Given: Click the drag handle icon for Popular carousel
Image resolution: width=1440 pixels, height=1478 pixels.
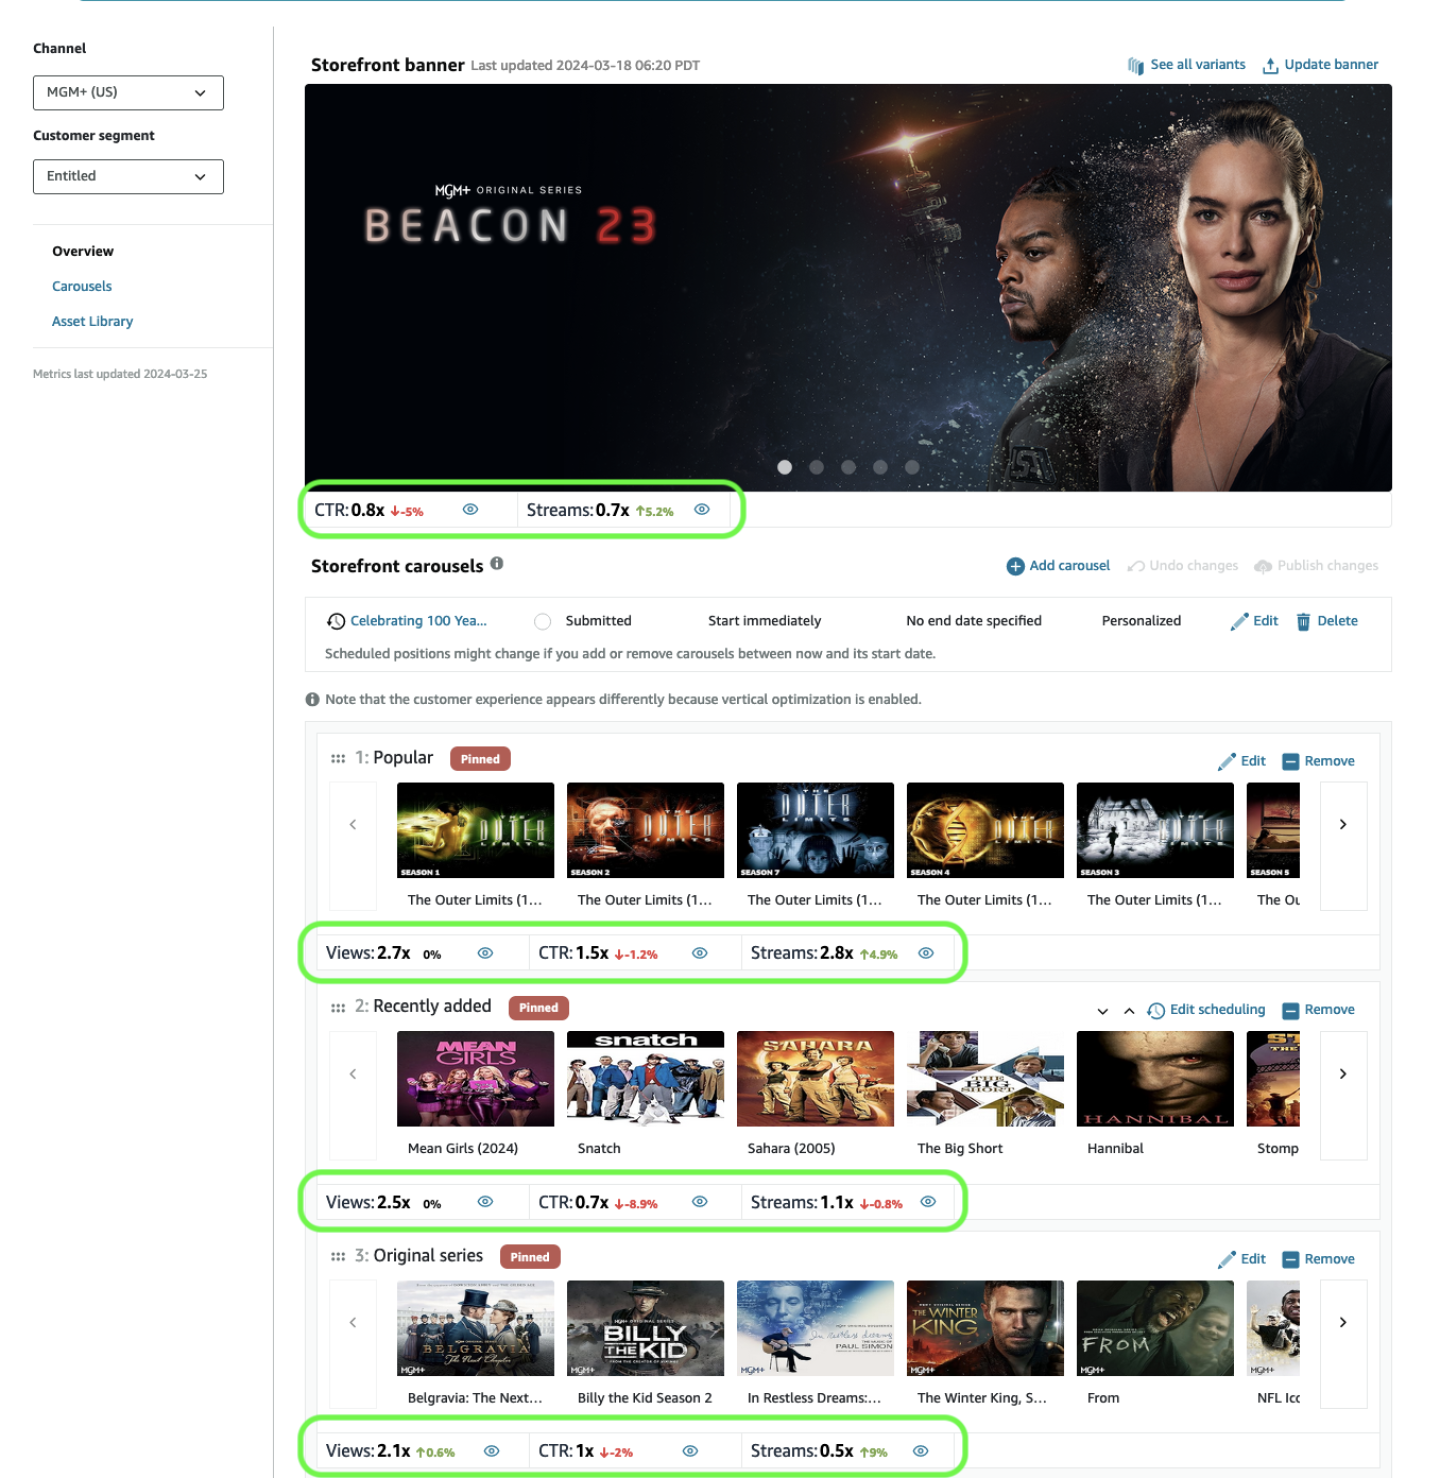Looking at the screenshot, I should (x=338, y=759).
